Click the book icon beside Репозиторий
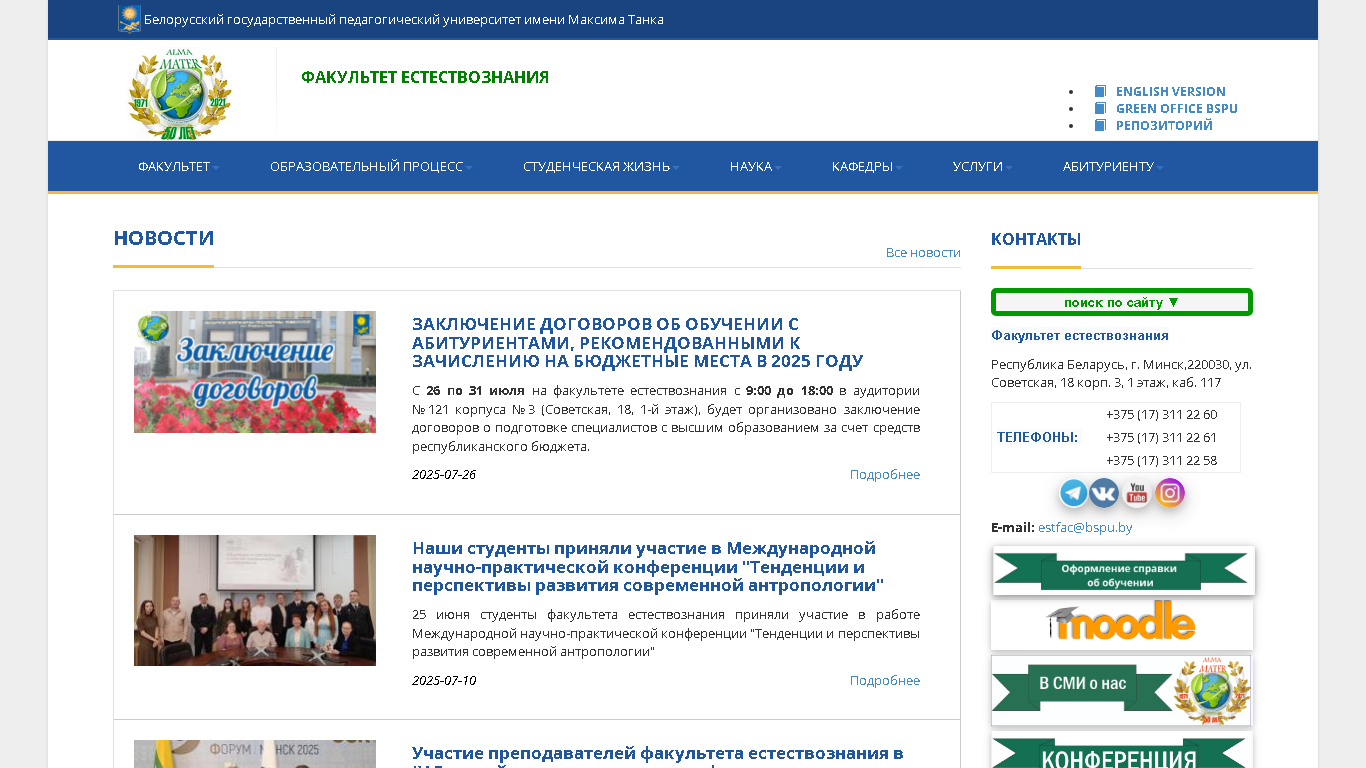This screenshot has width=1366, height=768. click(1100, 125)
